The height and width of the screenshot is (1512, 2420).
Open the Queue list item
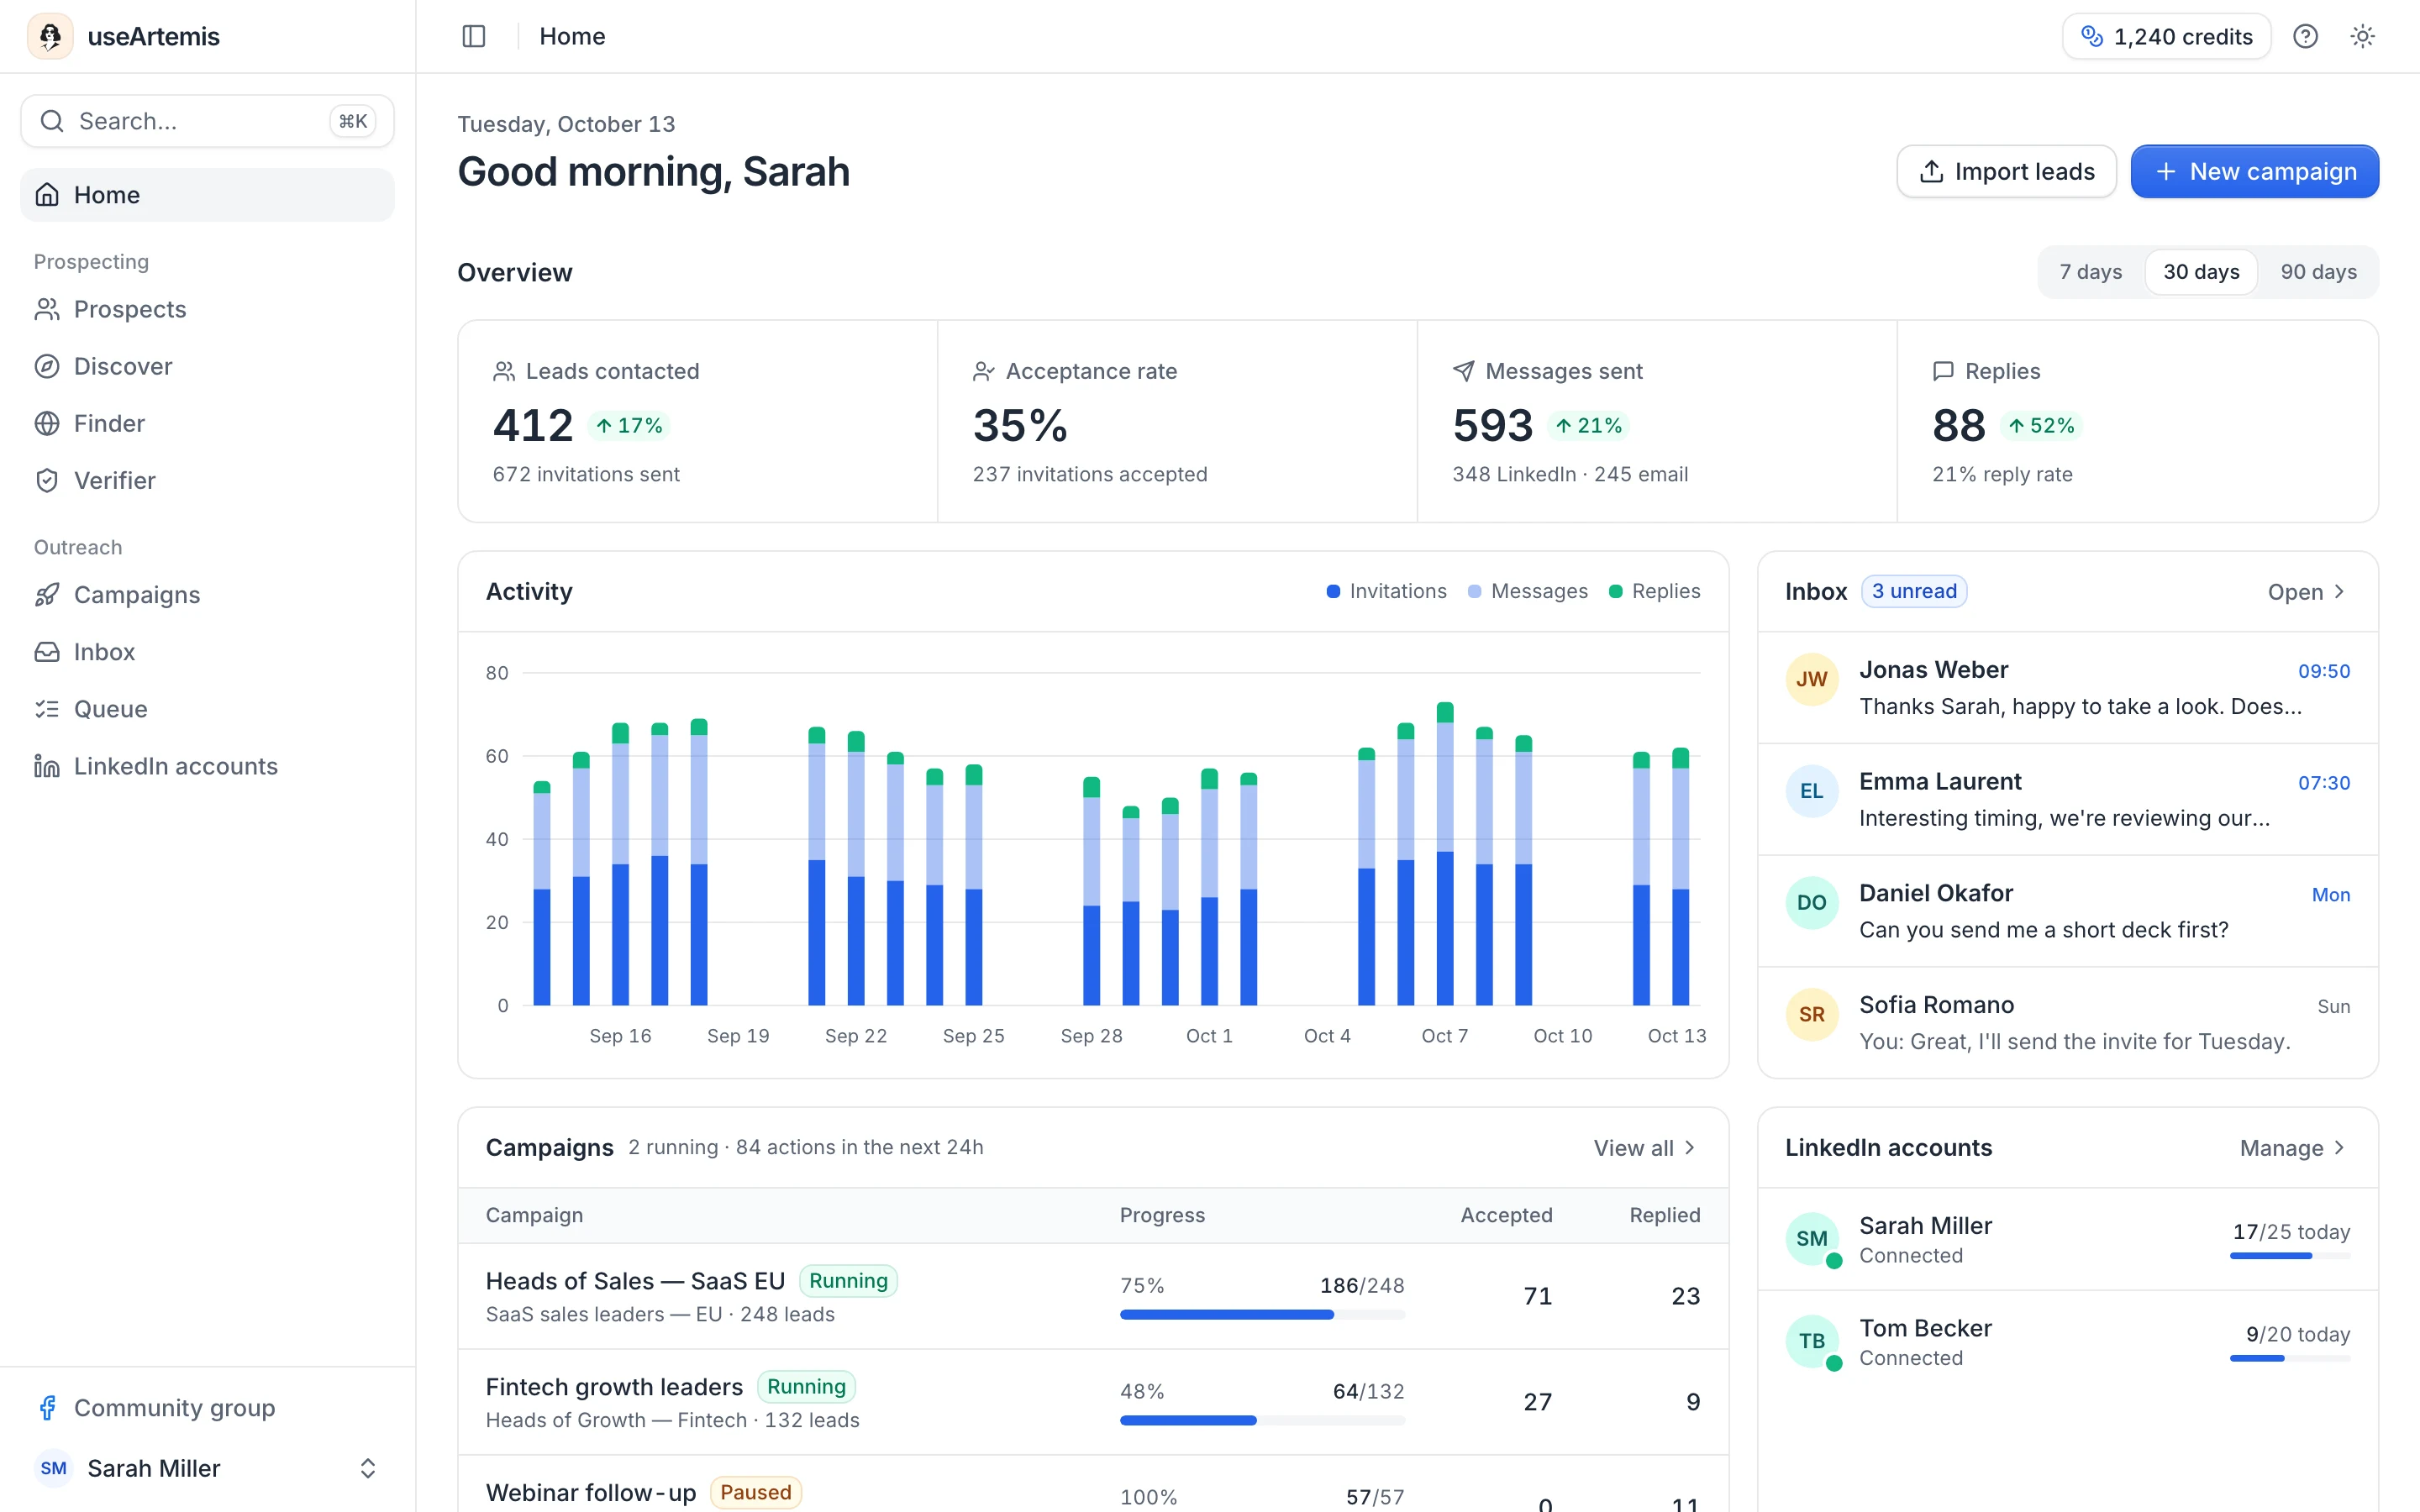click(x=207, y=709)
